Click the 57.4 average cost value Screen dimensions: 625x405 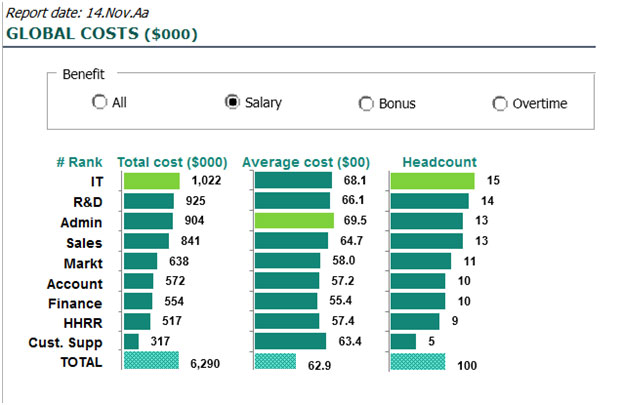point(343,320)
